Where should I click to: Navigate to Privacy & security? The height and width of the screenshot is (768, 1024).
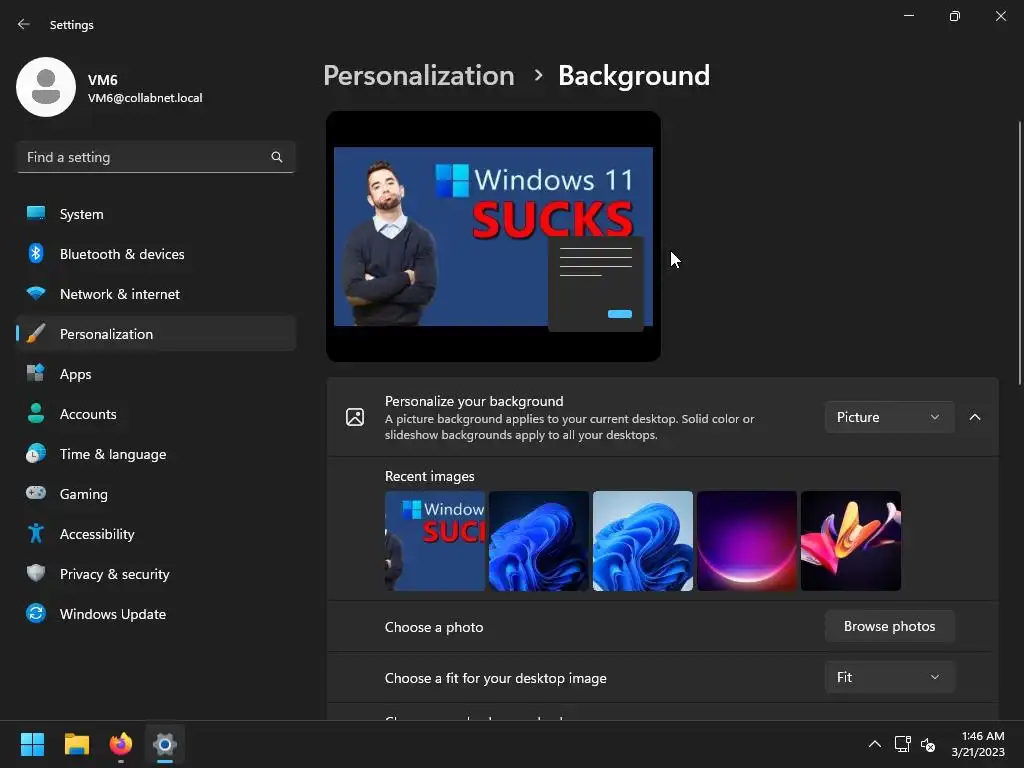point(156,573)
